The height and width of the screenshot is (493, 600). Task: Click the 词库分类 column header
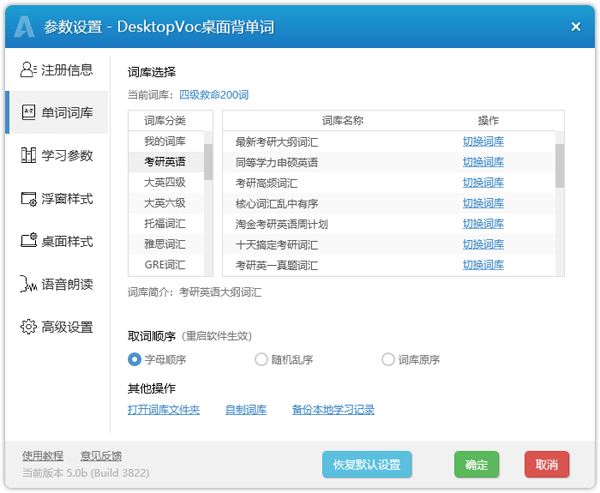(x=165, y=121)
